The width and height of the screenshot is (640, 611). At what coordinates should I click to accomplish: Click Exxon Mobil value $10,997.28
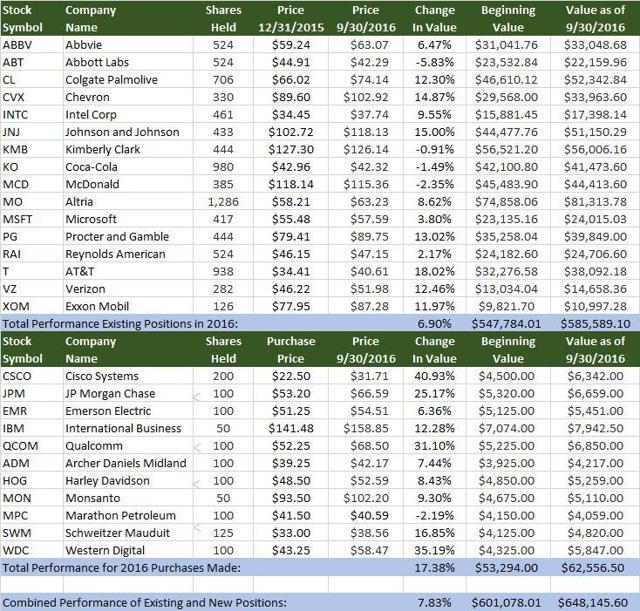(x=595, y=306)
